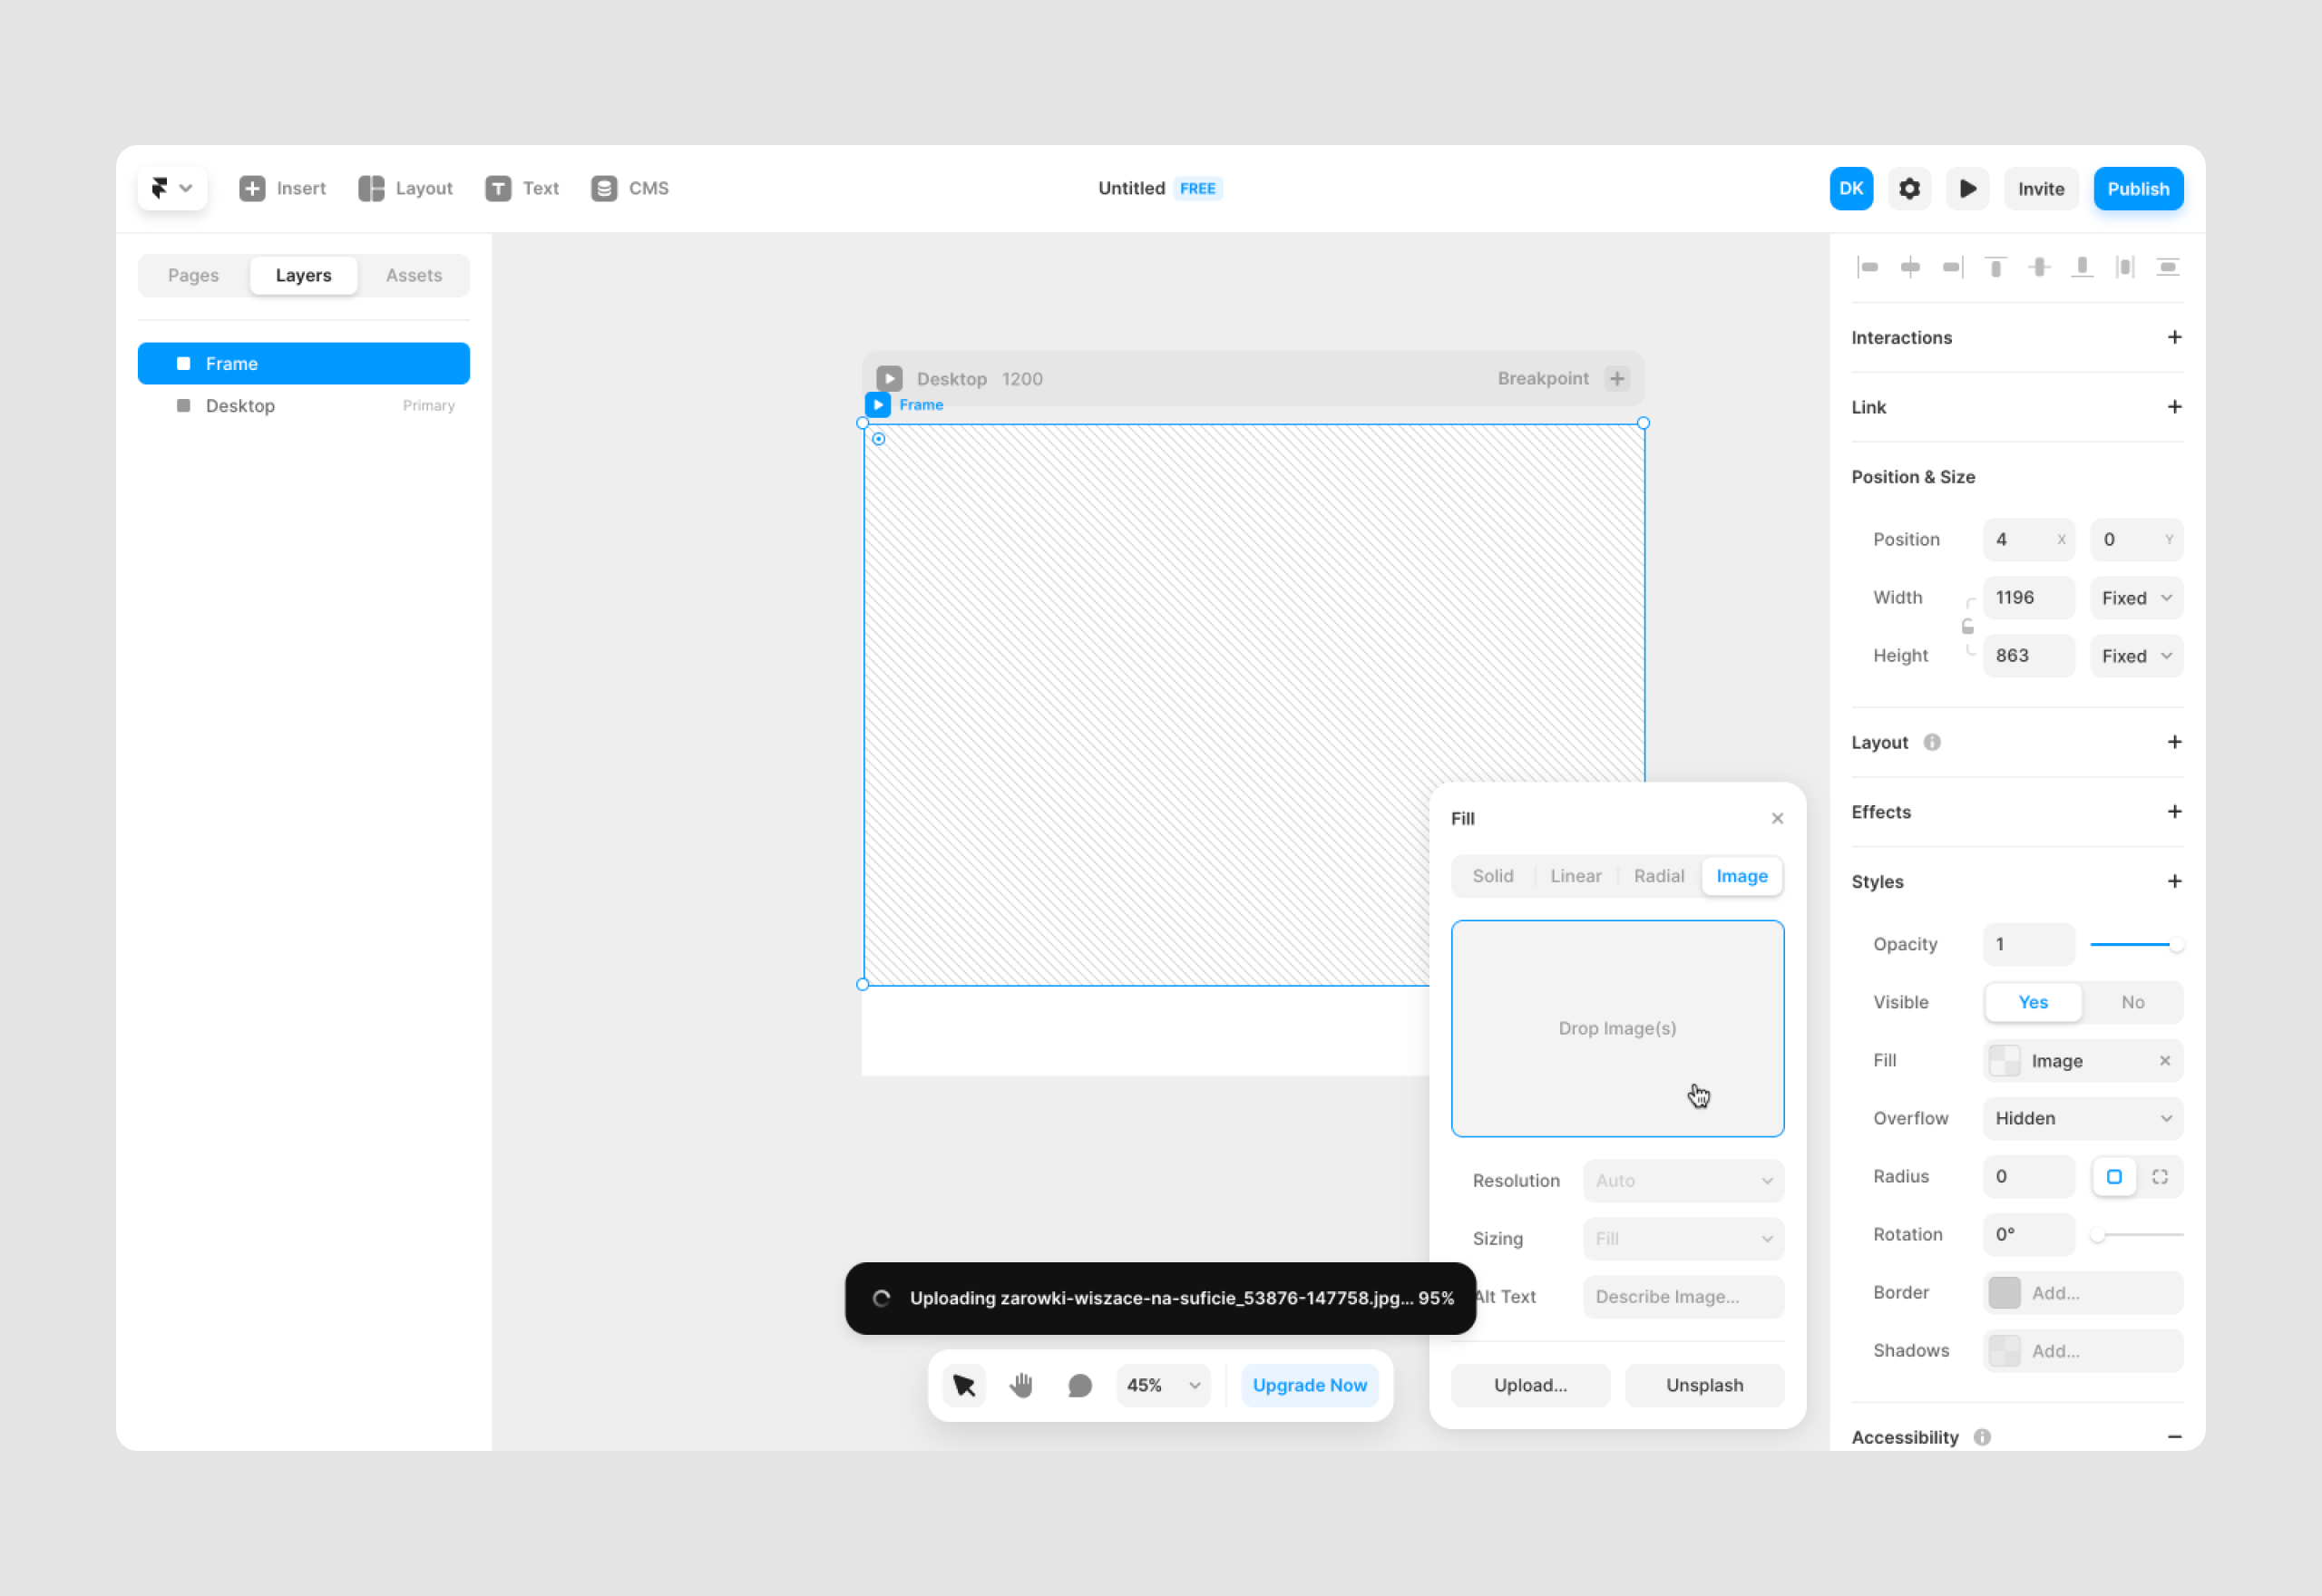Screen dimensions: 2322x1596
Task: Toggle Visible to No
Action: (2135, 1002)
